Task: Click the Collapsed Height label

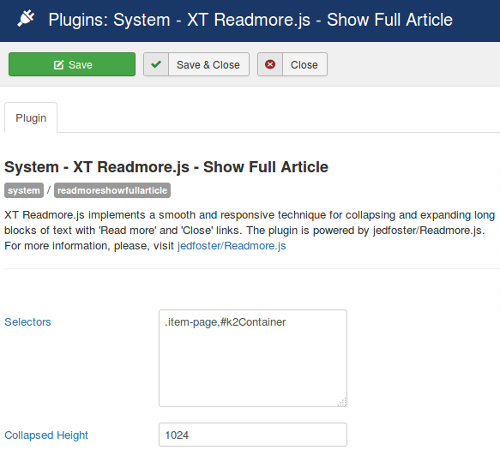Action: pos(46,435)
